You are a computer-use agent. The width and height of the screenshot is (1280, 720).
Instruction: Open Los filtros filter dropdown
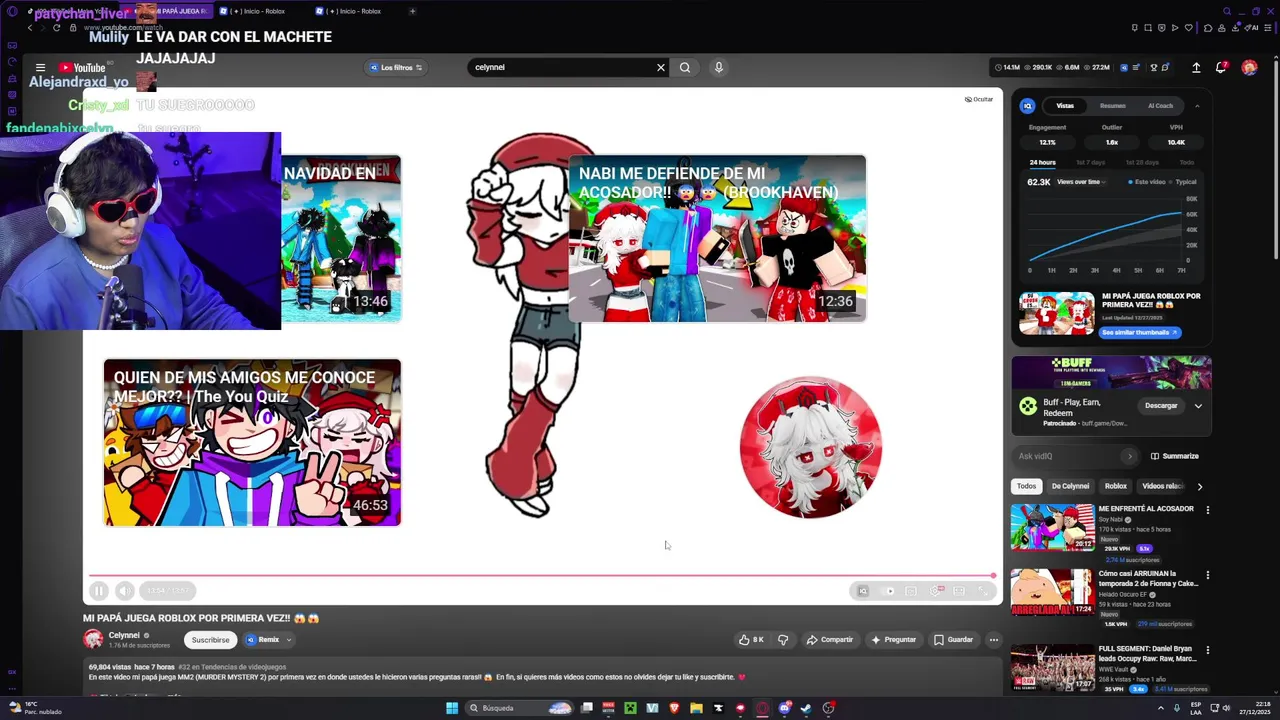pos(396,67)
